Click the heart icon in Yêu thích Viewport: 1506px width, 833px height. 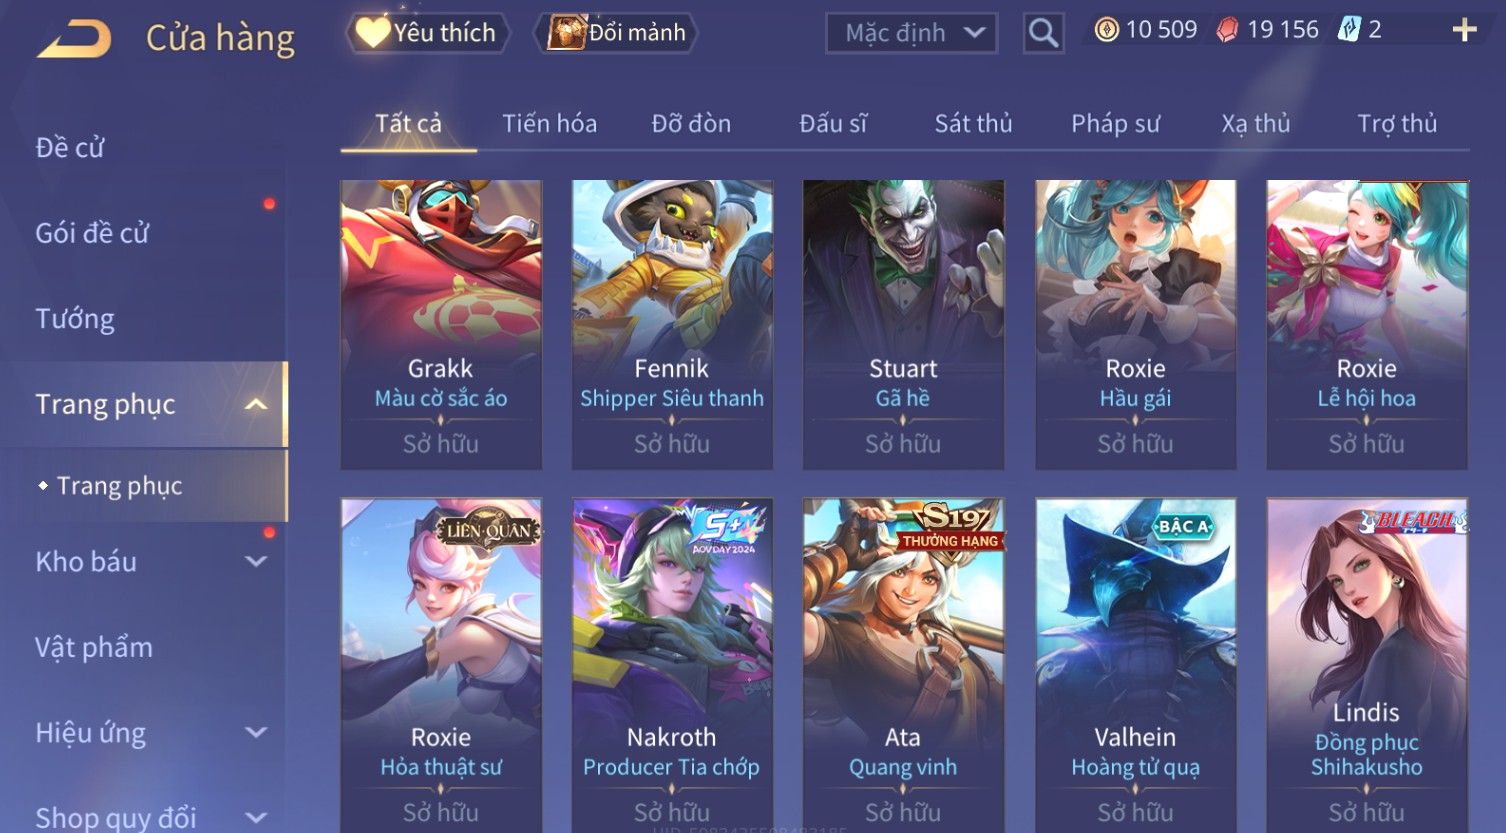click(x=372, y=32)
